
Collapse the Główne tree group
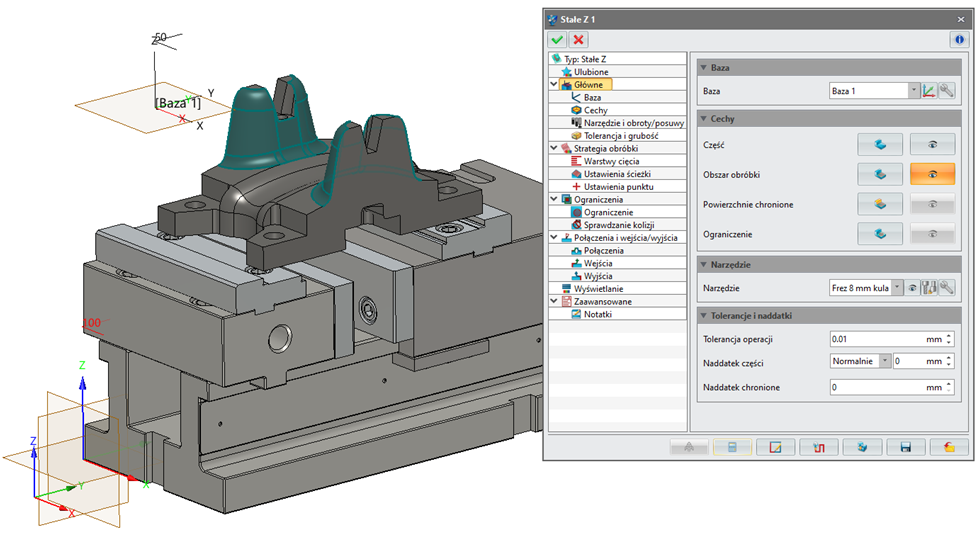tap(554, 84)
